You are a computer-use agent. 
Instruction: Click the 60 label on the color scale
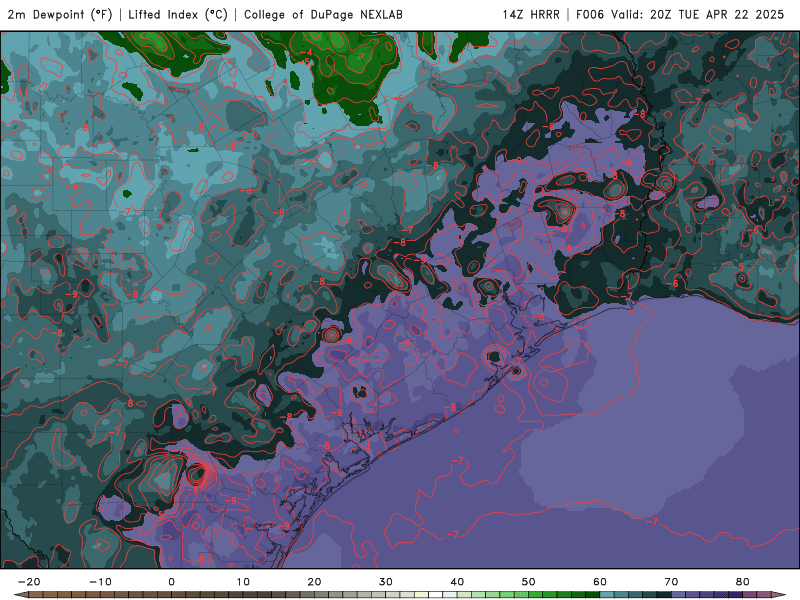click(x=600, y=582)
